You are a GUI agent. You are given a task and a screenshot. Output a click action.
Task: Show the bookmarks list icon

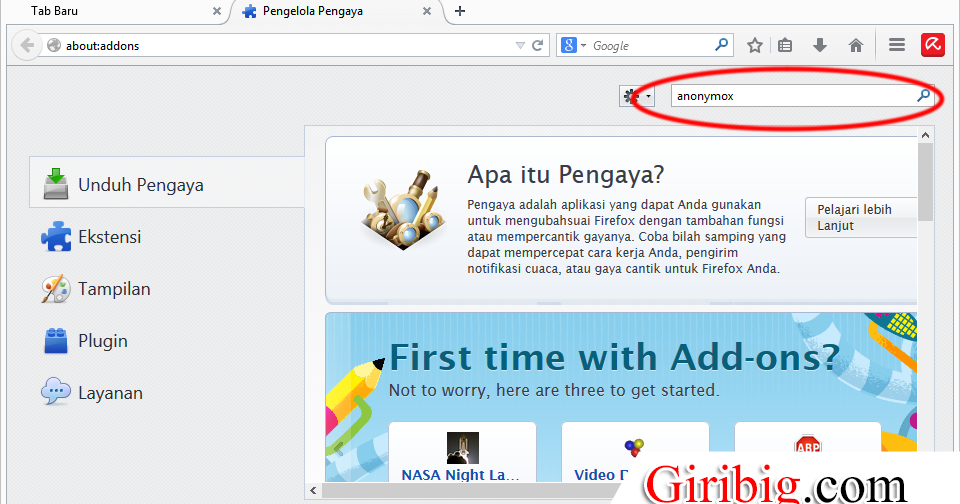click(785, 45)
